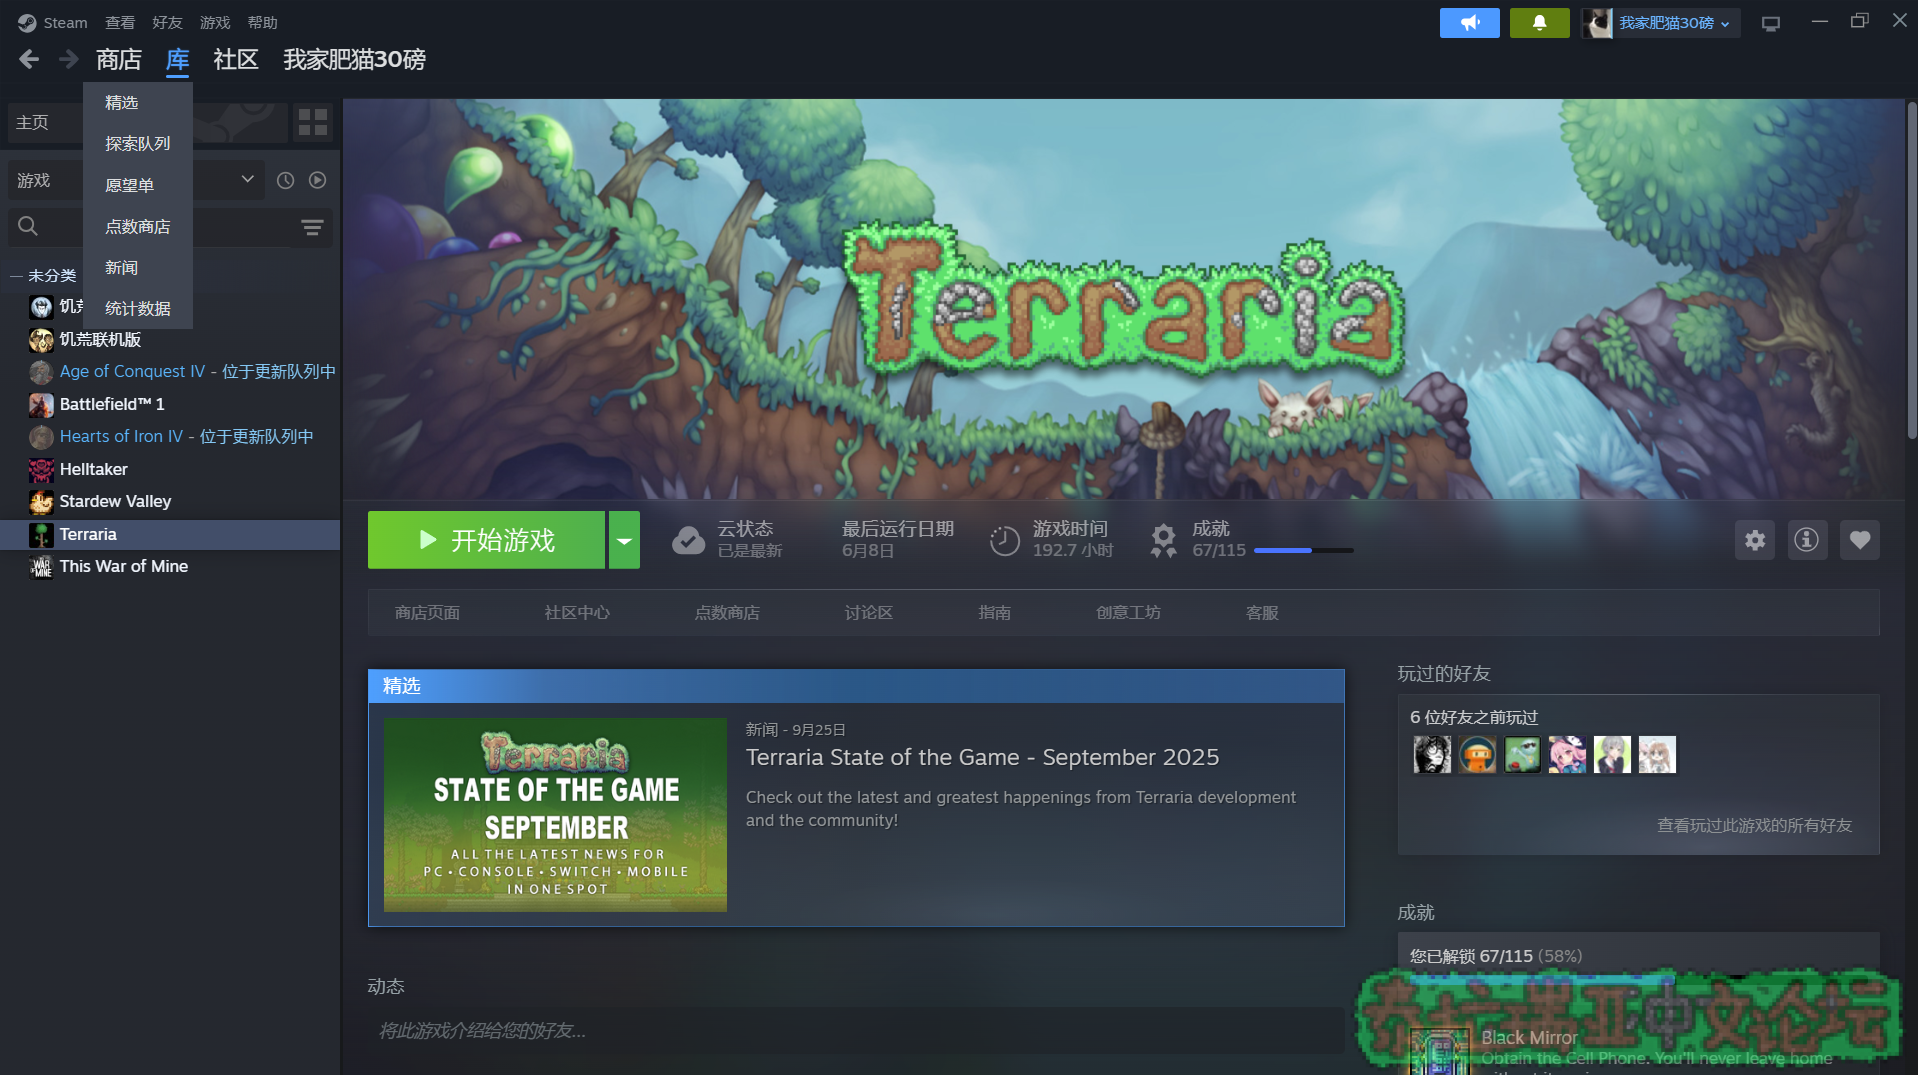Open advanced filter options icon

312,228
